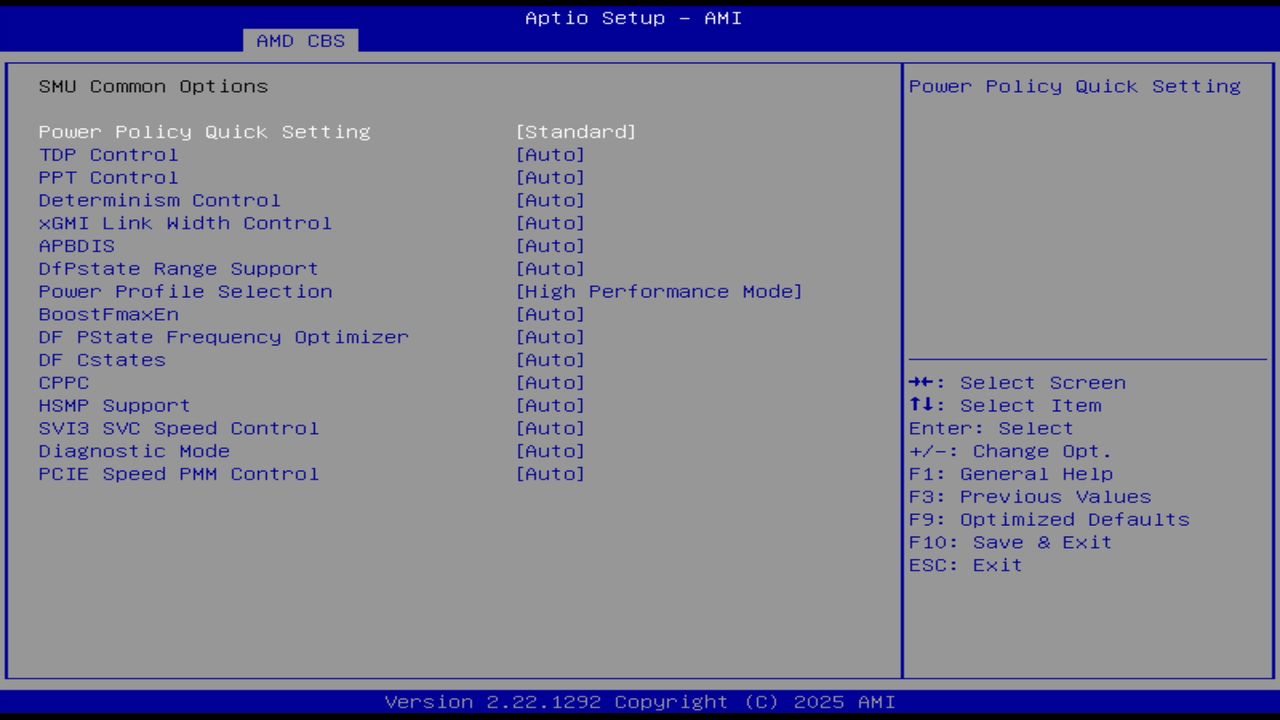Viewport: 1280px width, 720px height.
Task: Open the BoostFmaxEn [Auto] value
Action: pos(550,314)
